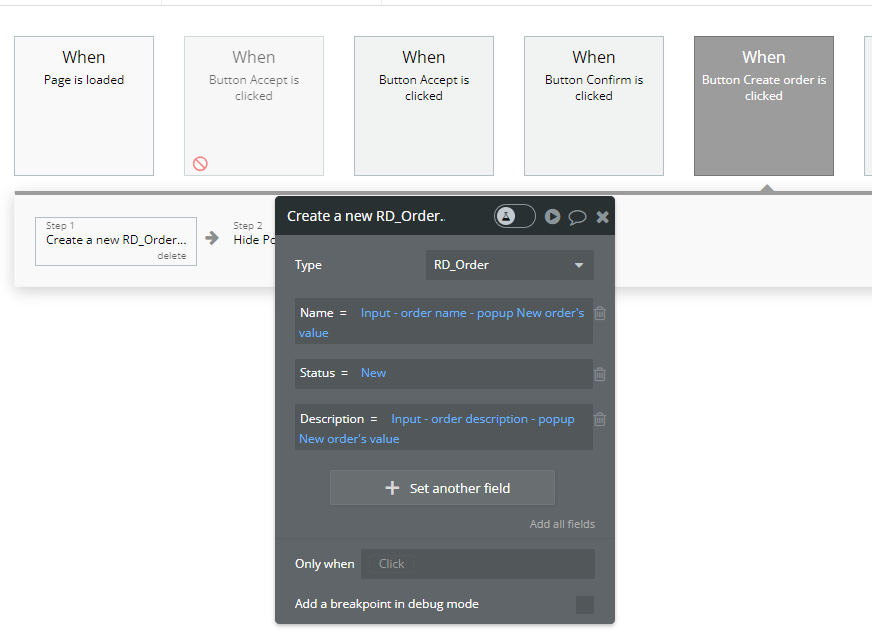This screenshot has width=872, height=635.
Task: Enable breakpoint in debug mode checkbox
Action: pyautogui.click(x=585, y=604)
